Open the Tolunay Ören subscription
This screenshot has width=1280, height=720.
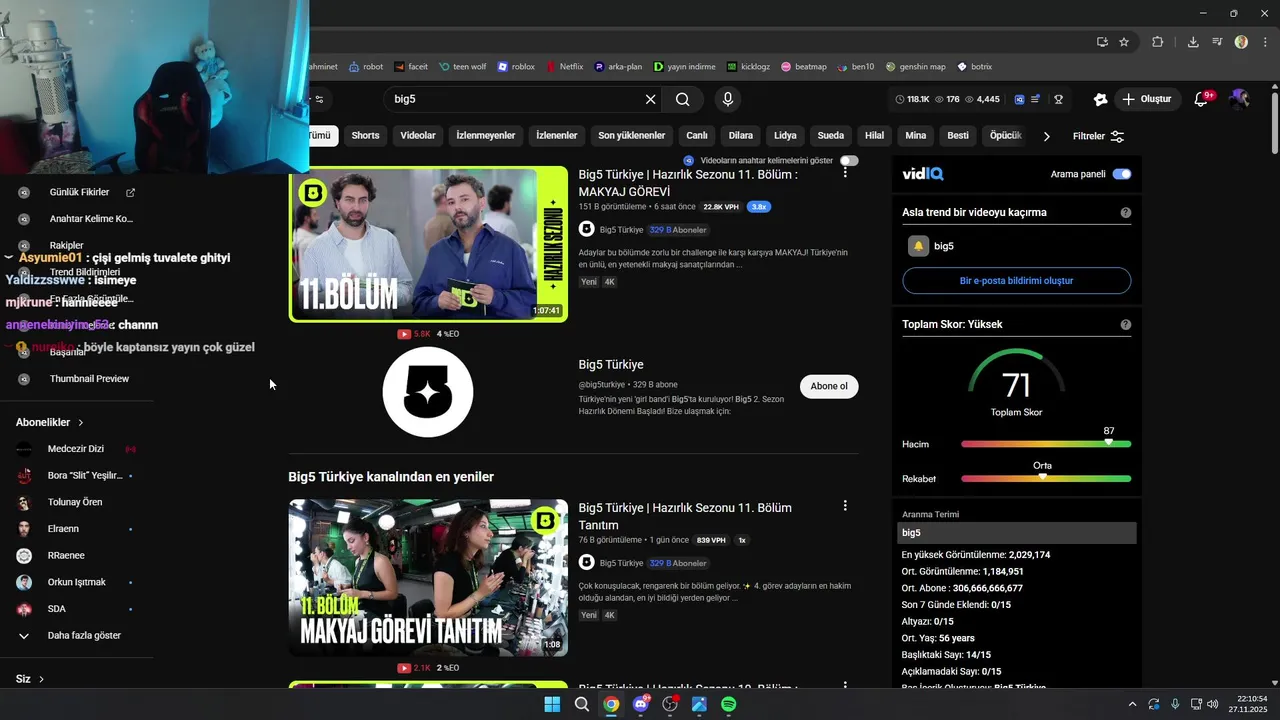pyautogui.click(x=77, y=502)
